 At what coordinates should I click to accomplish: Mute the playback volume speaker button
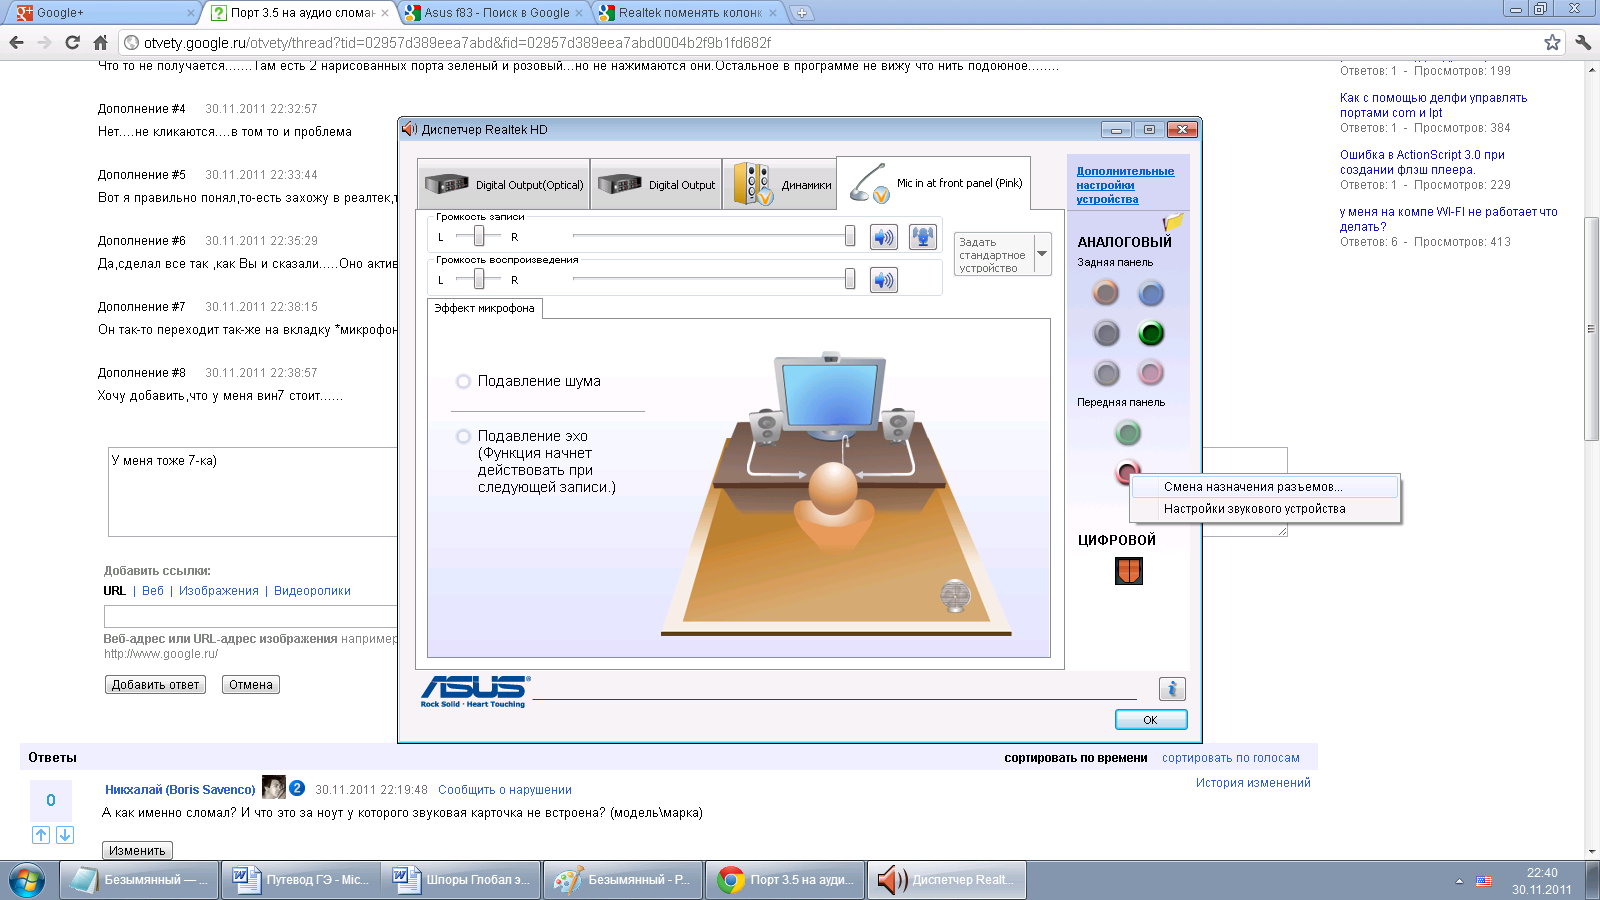point(883,280)
